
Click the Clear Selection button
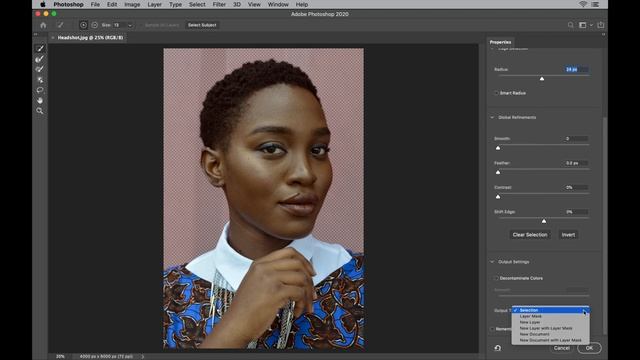pyautogui.click(x=530, y=235)
